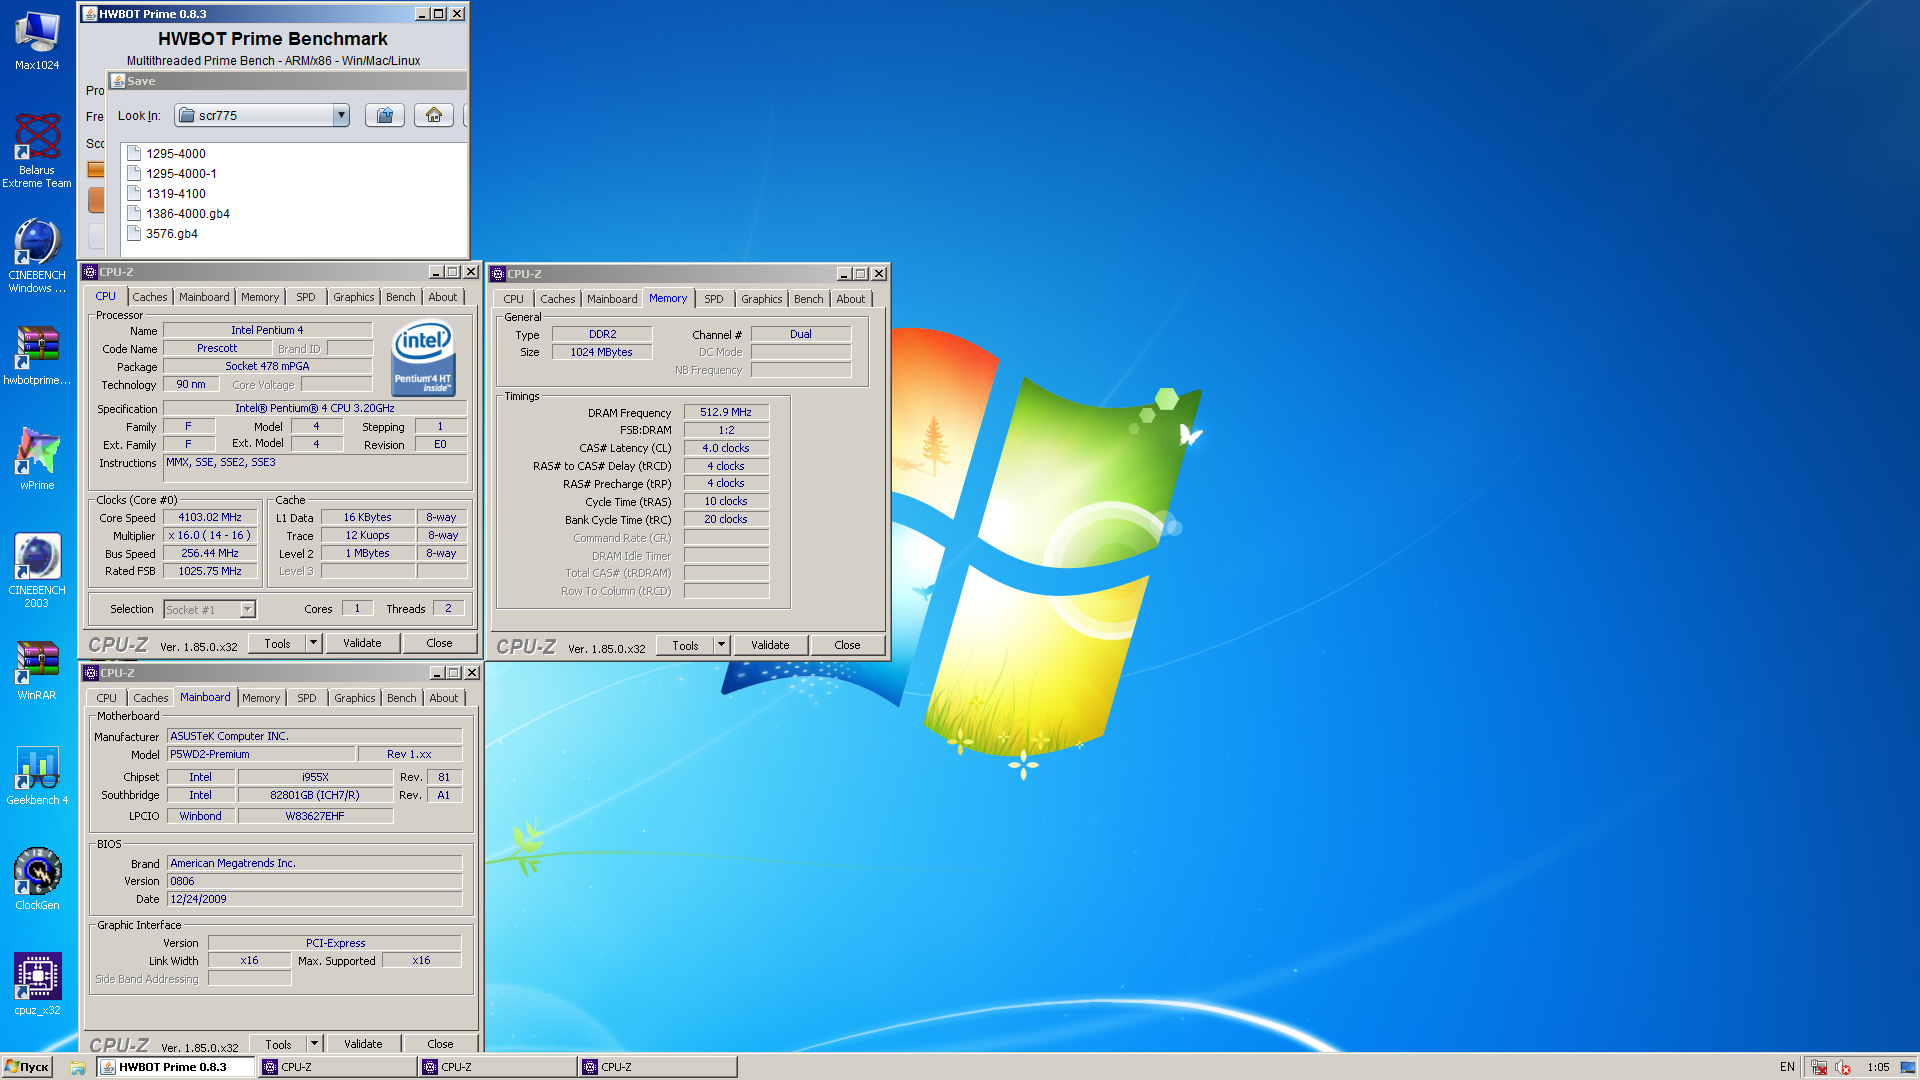Click chipset value i955X field

(315, 777)
